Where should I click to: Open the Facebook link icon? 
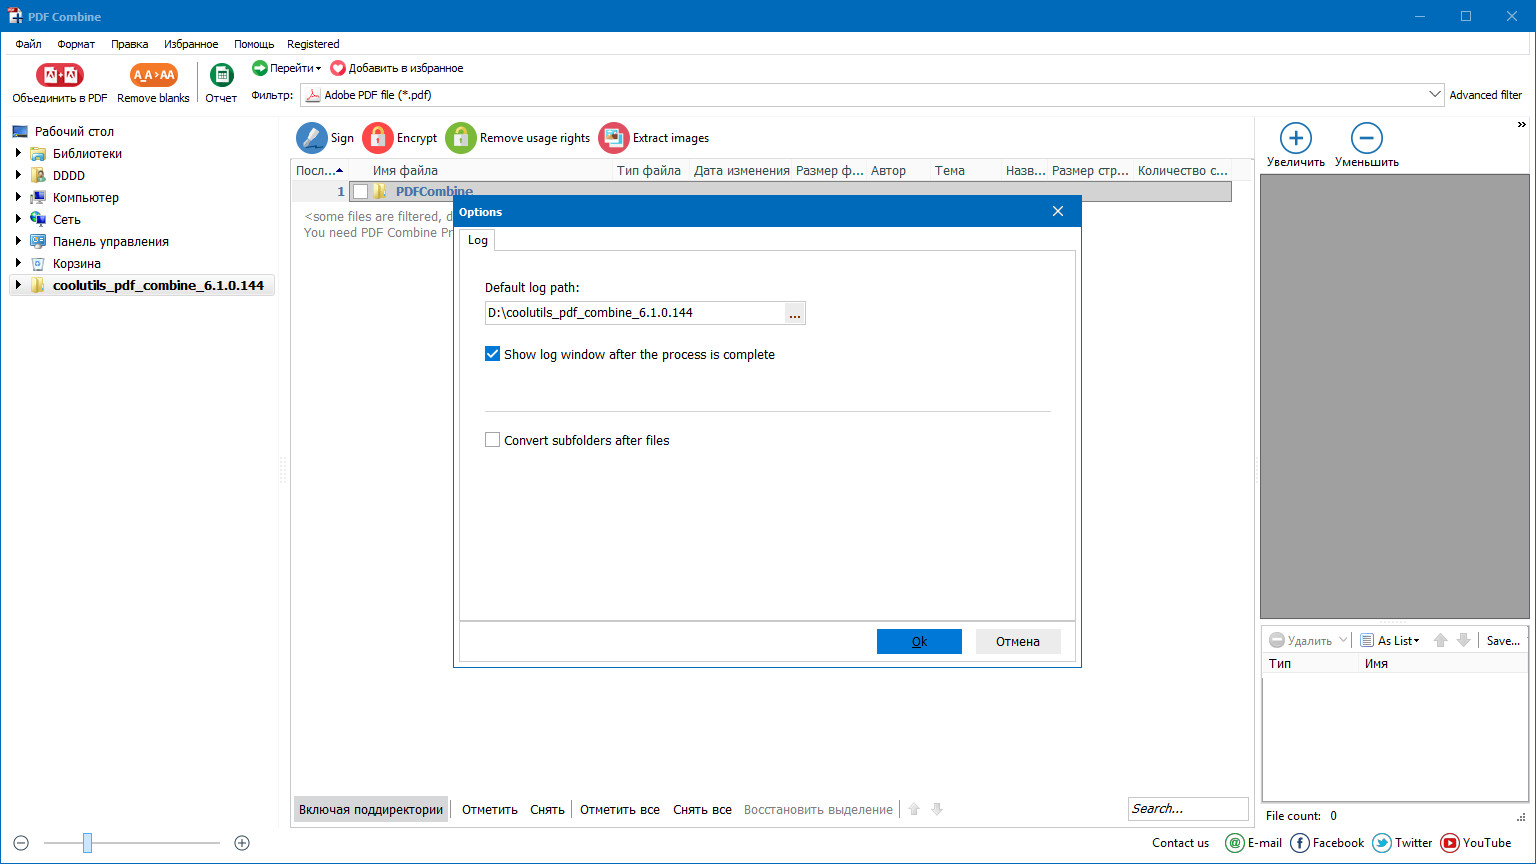(1300, 843)
